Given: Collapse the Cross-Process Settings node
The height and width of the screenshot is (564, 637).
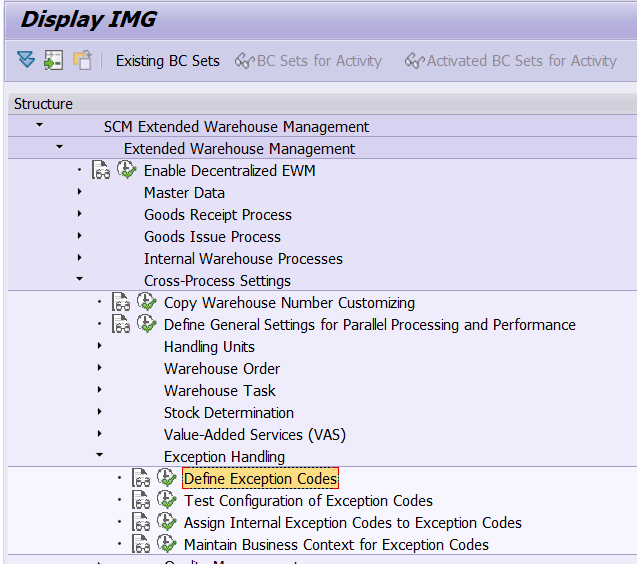Looking at the screenshot, I should point(80,280).
